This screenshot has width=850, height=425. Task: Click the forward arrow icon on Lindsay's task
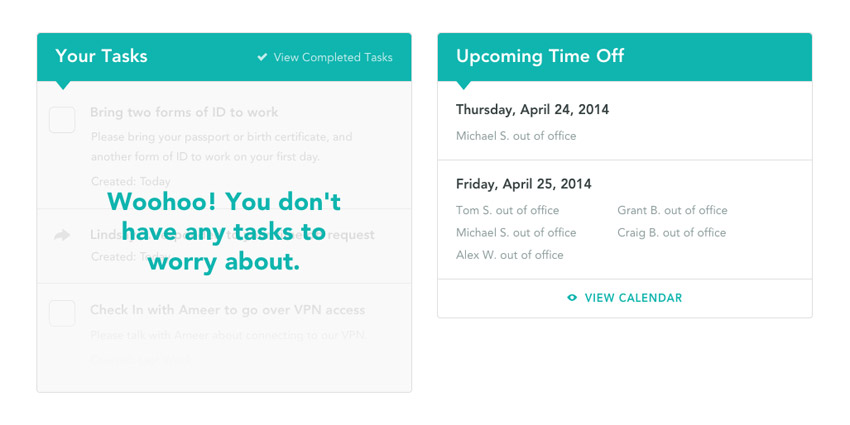click(x=62, y=235)
